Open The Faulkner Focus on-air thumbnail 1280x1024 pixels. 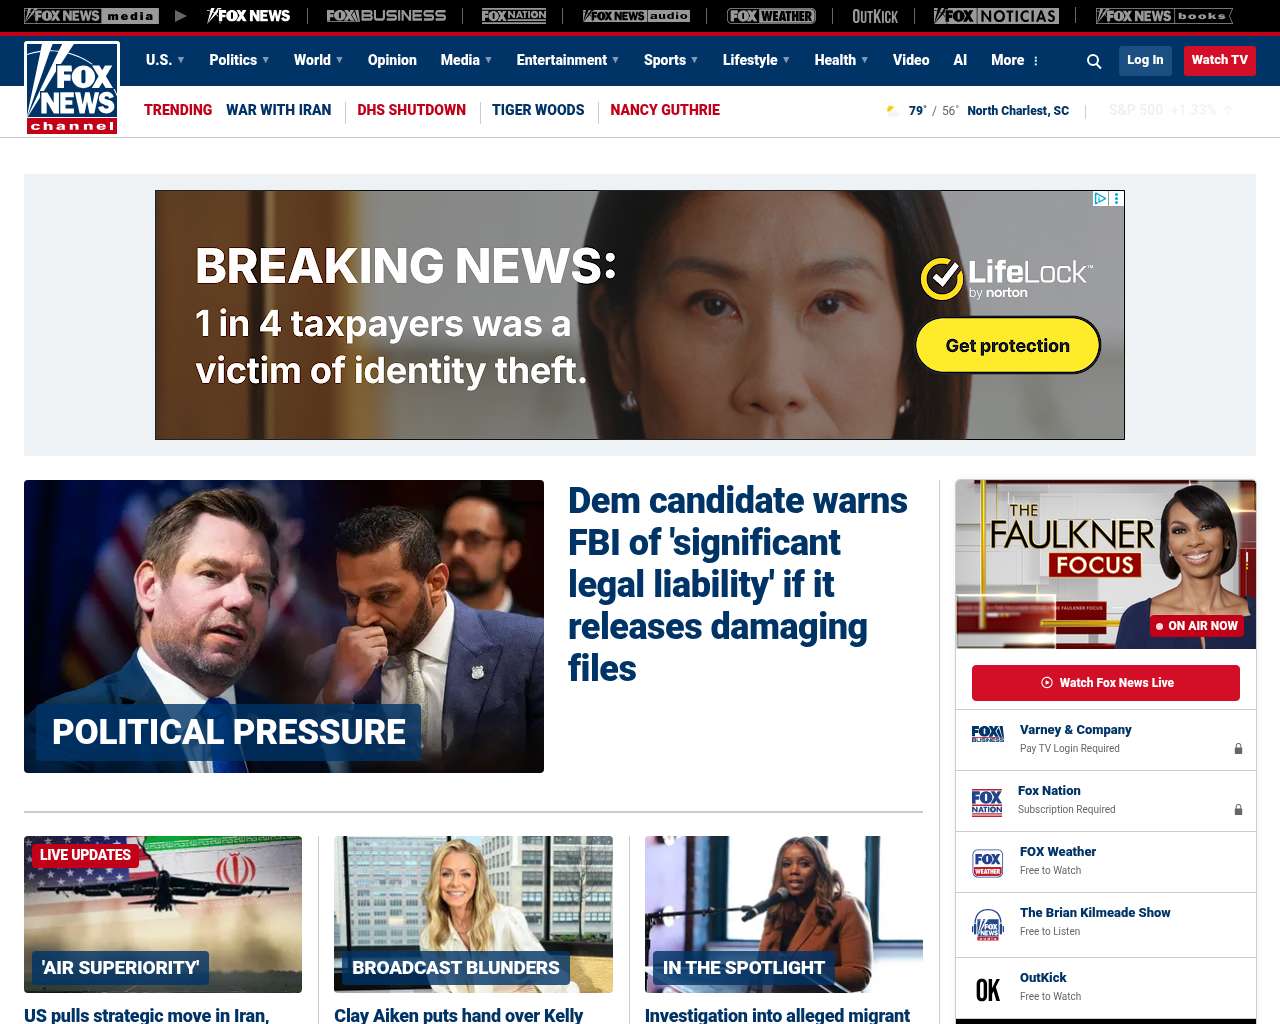coord(1106,564)
